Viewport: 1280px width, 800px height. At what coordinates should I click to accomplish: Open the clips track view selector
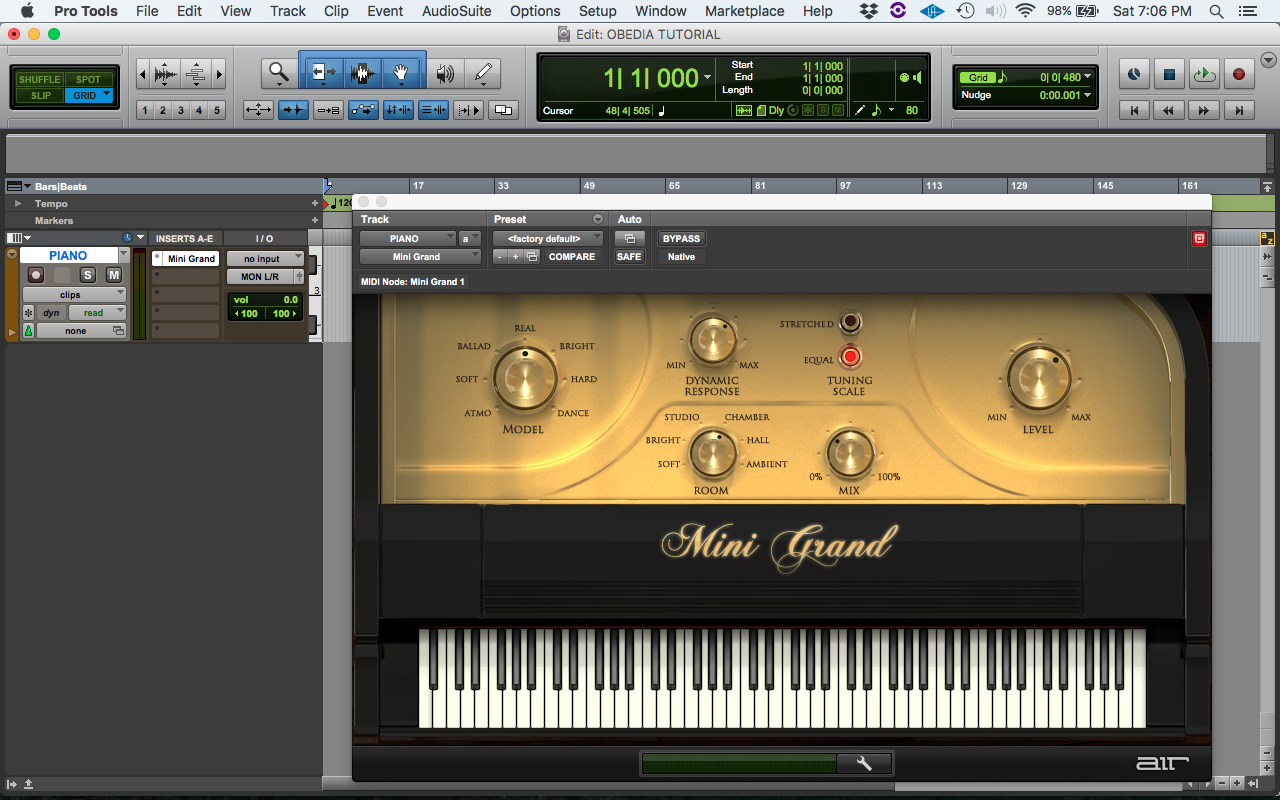point(74,295)
